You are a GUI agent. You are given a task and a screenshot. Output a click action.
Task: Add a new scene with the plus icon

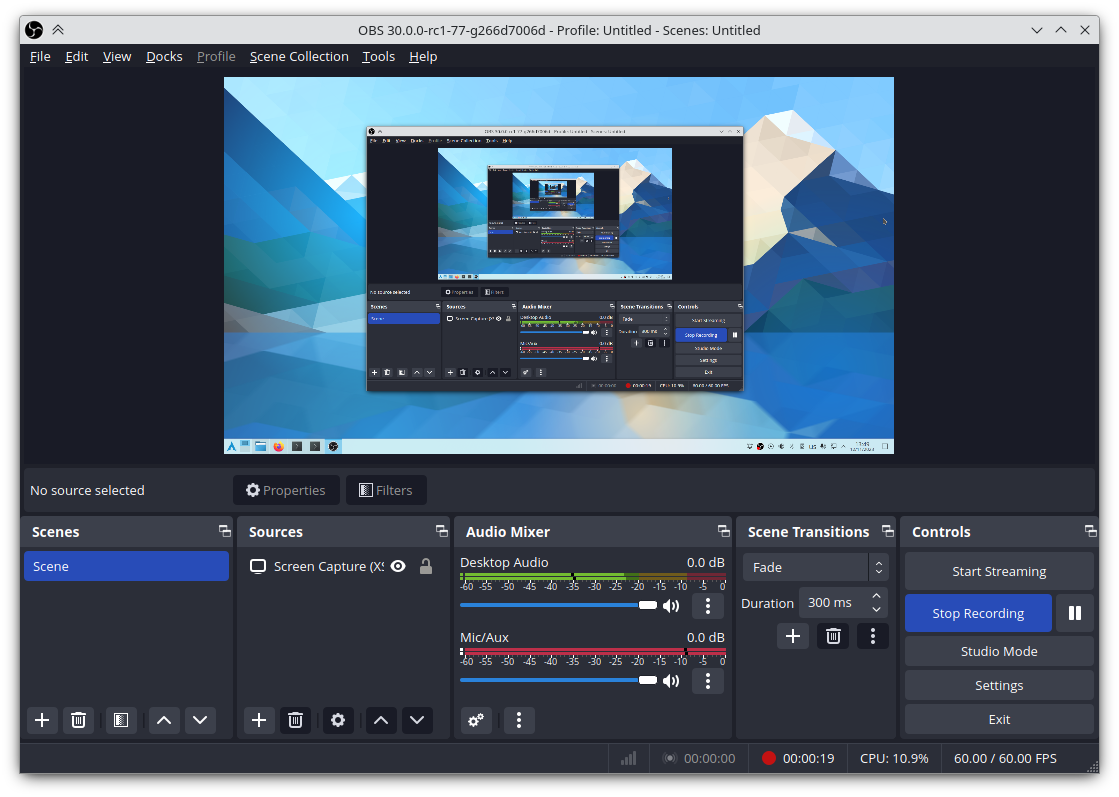tap(42, 720)
